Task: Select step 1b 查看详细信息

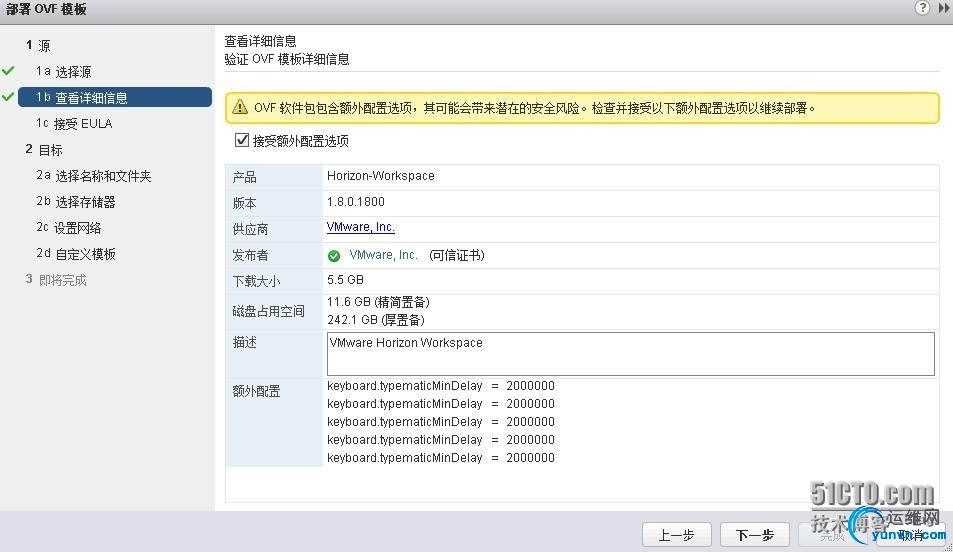Action: tap(115, 97)
